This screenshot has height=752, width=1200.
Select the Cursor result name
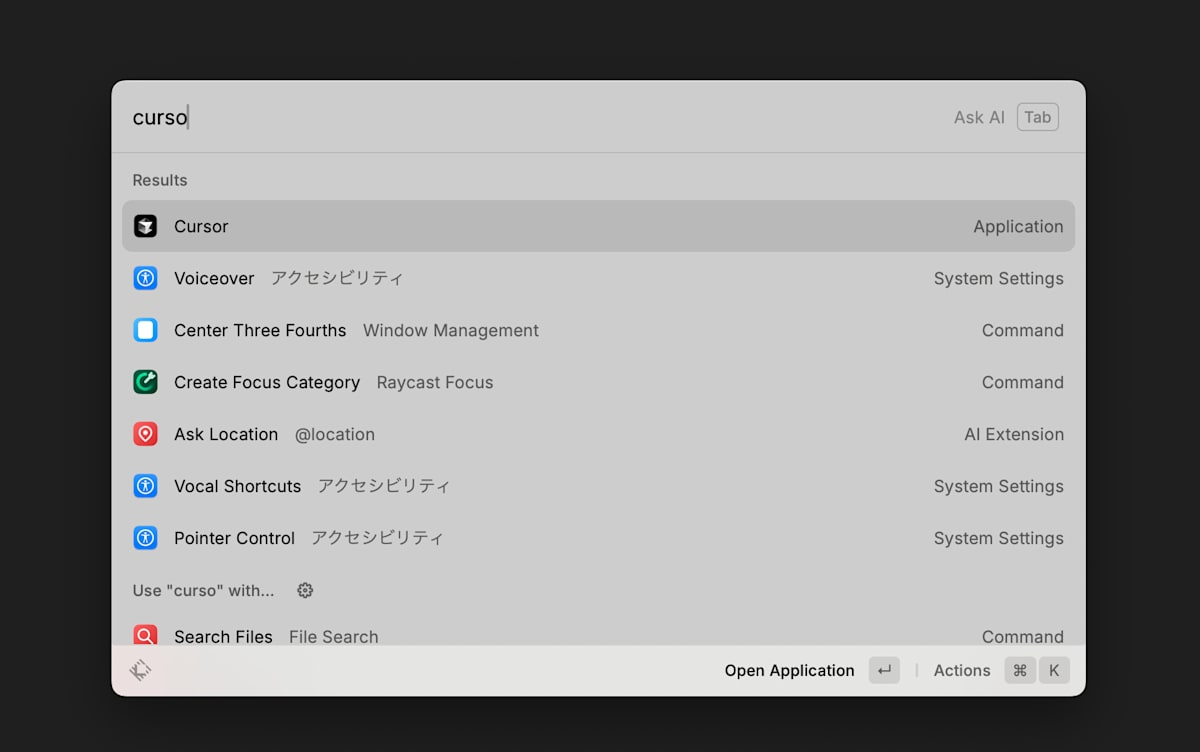201,226
